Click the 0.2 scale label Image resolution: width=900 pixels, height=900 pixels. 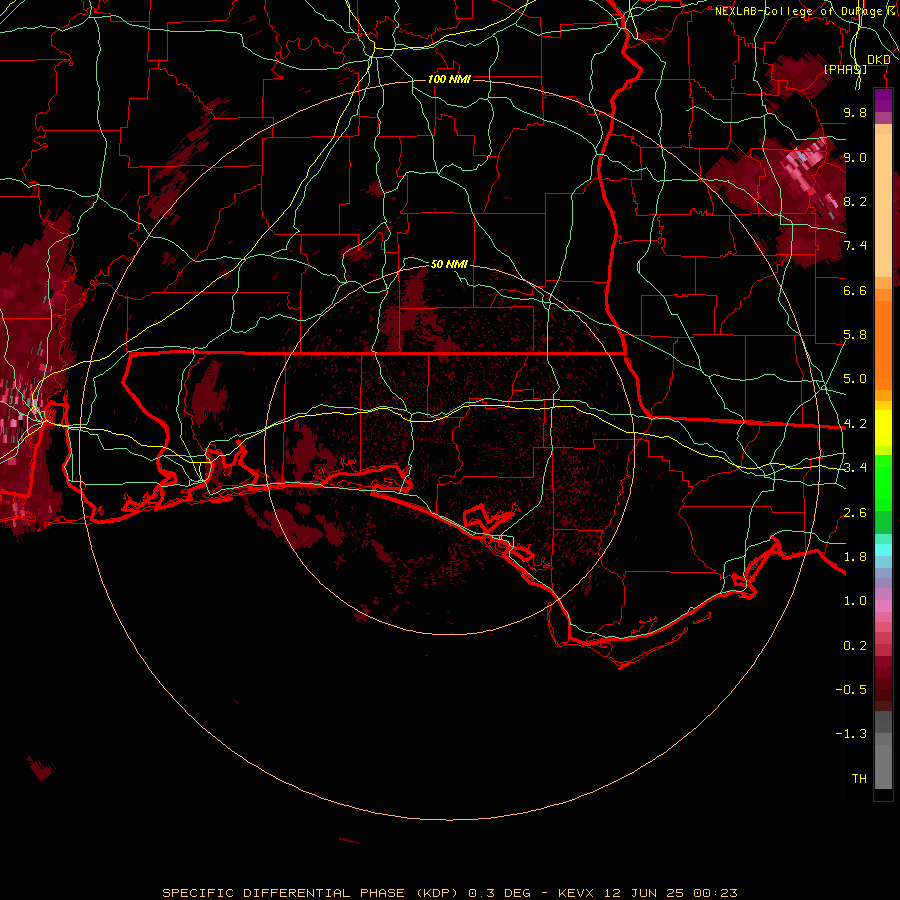click(x=855, y=646)
